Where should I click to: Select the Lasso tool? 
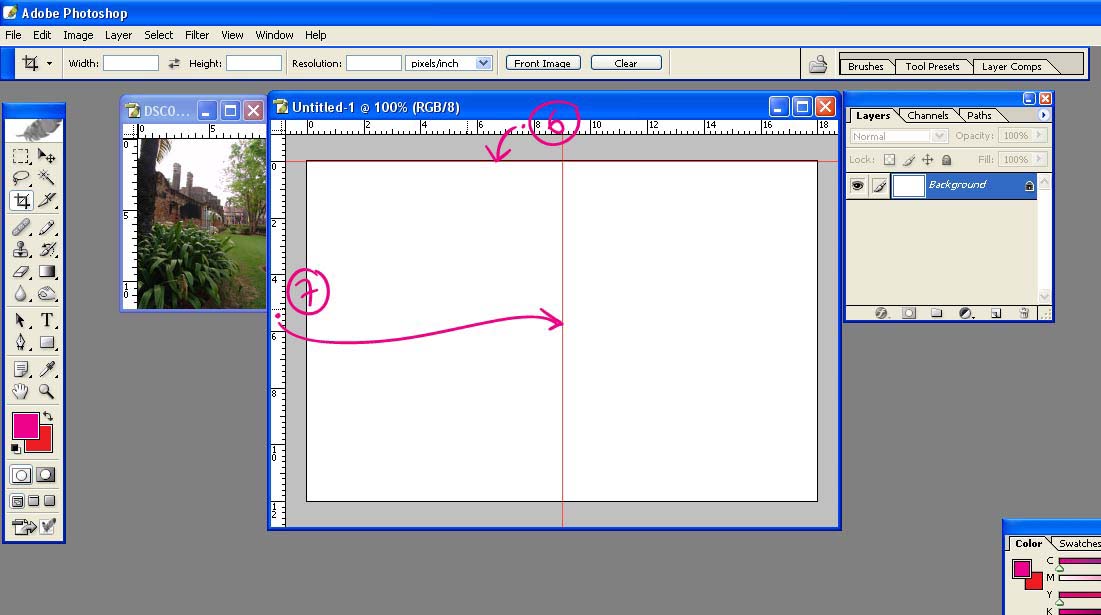click(x=20, y=178)
